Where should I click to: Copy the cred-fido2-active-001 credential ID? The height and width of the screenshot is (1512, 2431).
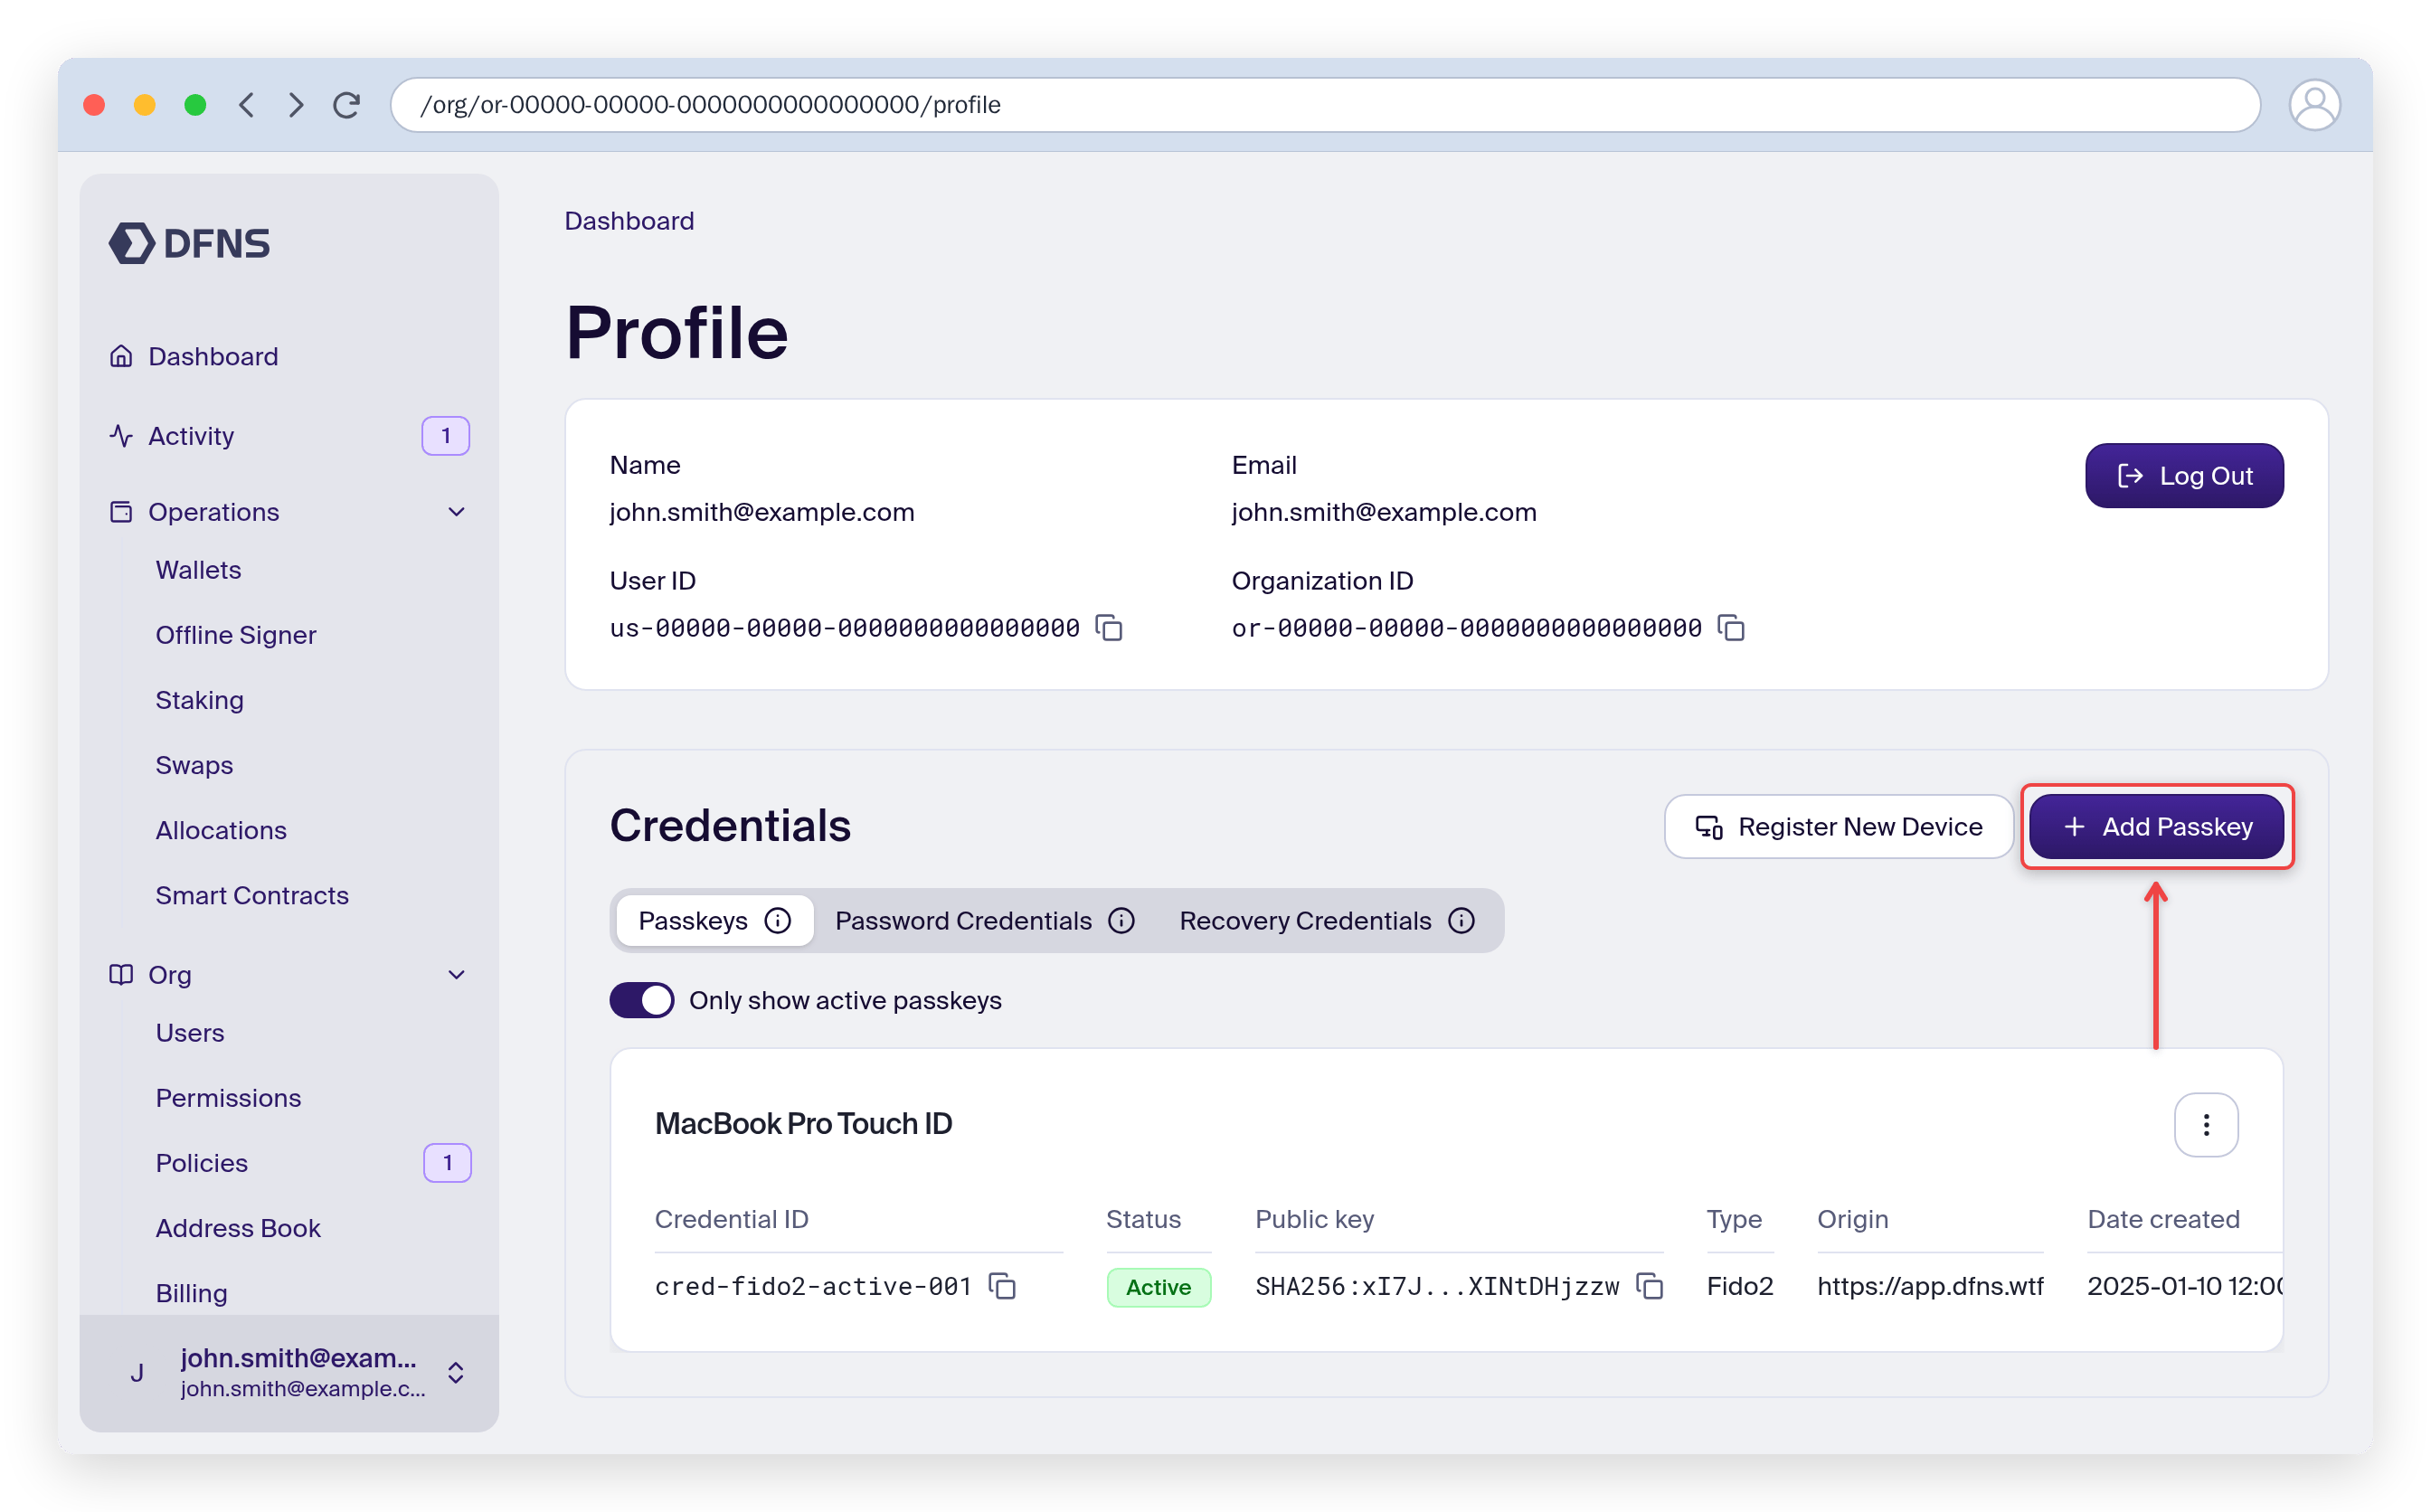[1002, 1286]
